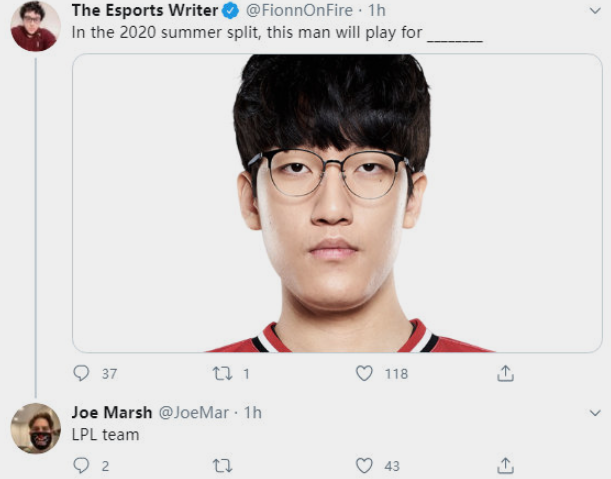Open the @FionnOnFire handle
The width and height of the screenshot is (611, 479).
(x=299, y=10)
